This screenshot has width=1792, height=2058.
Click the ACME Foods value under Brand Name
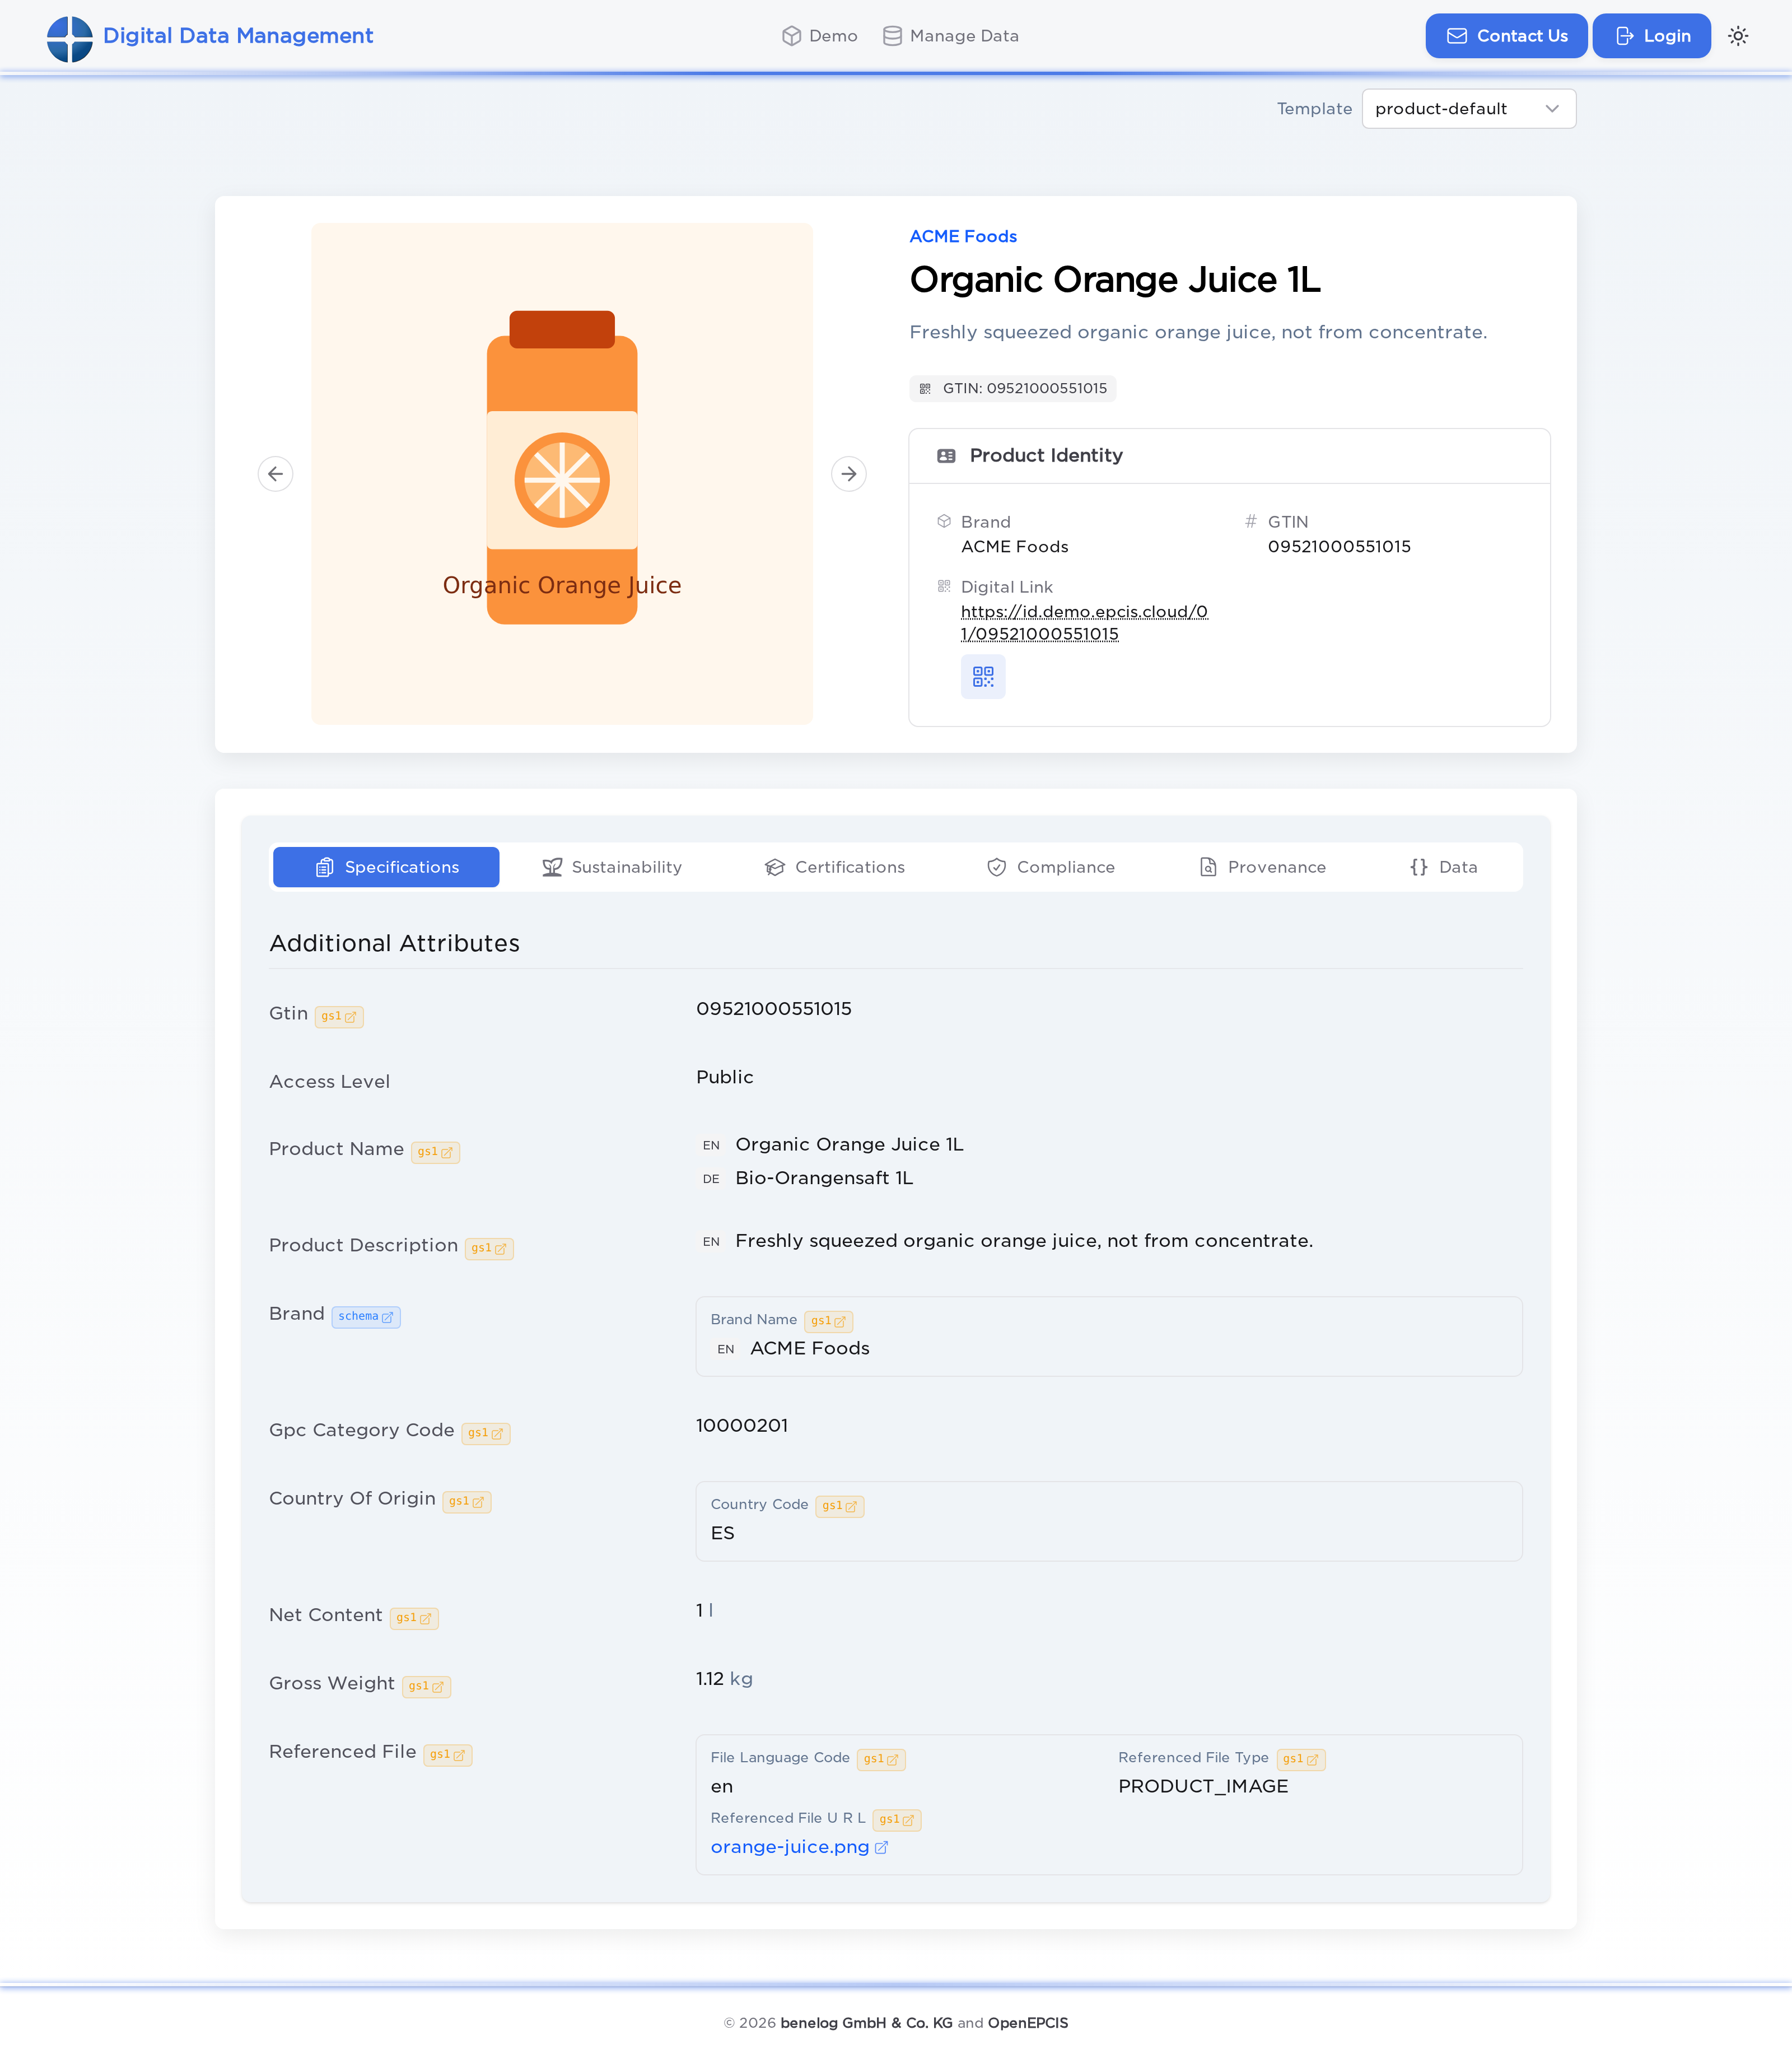810,1349
